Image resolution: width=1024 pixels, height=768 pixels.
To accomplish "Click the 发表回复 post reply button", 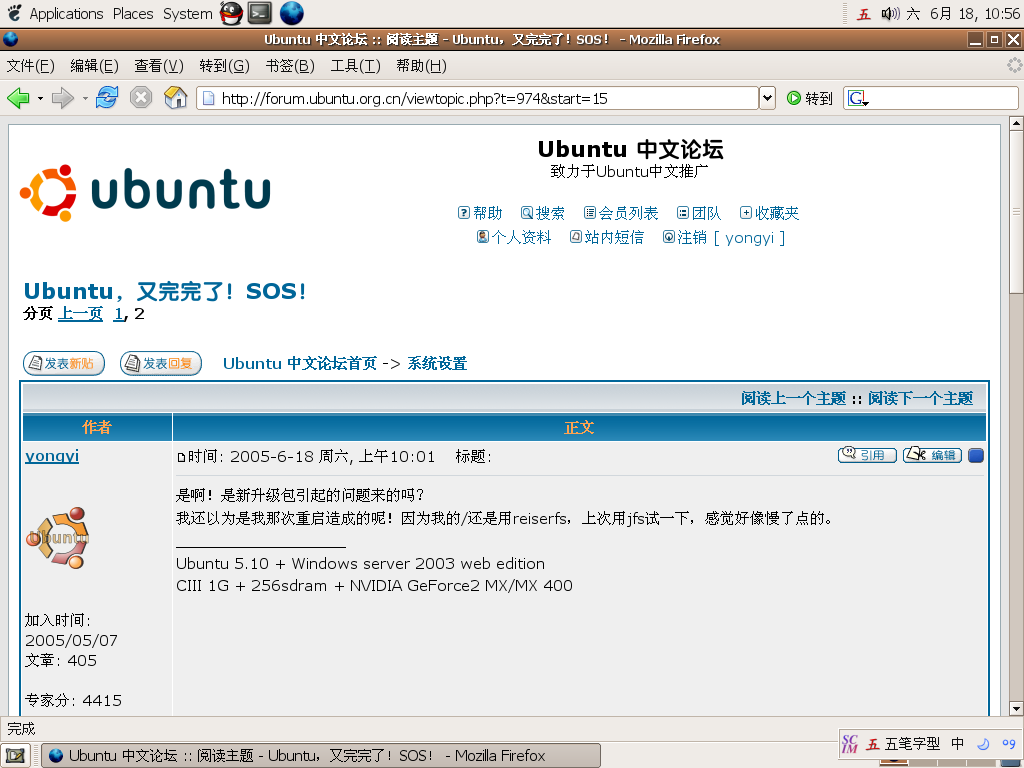I will coord(161,363).
